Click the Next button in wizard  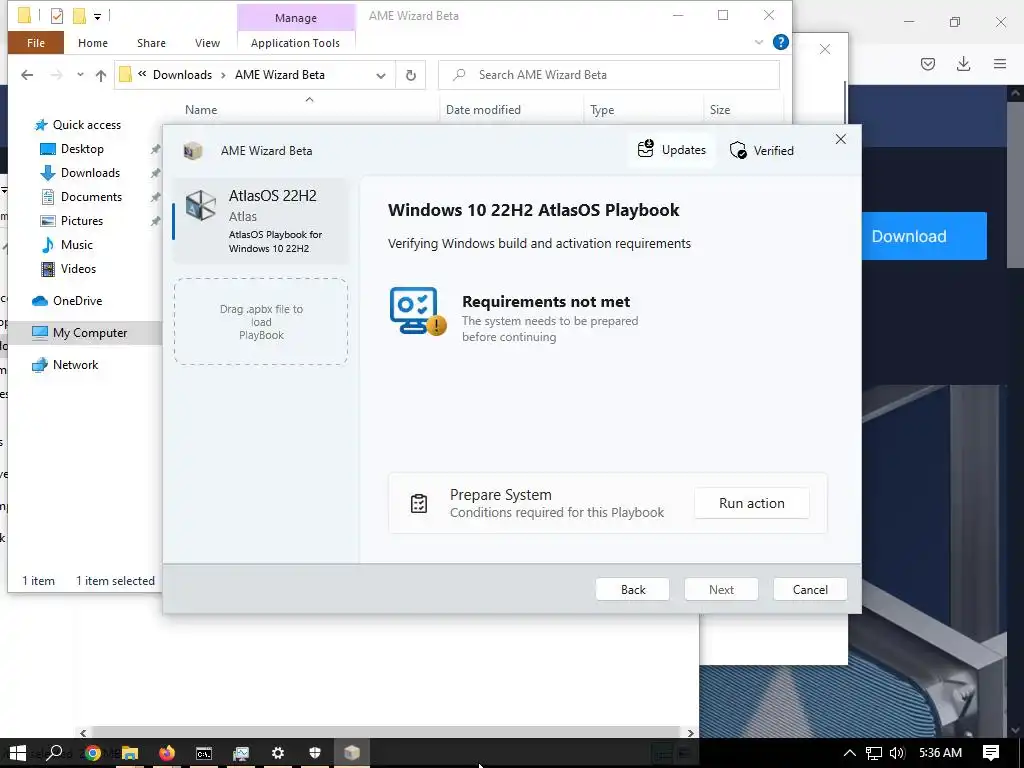(x=721, y=590)
